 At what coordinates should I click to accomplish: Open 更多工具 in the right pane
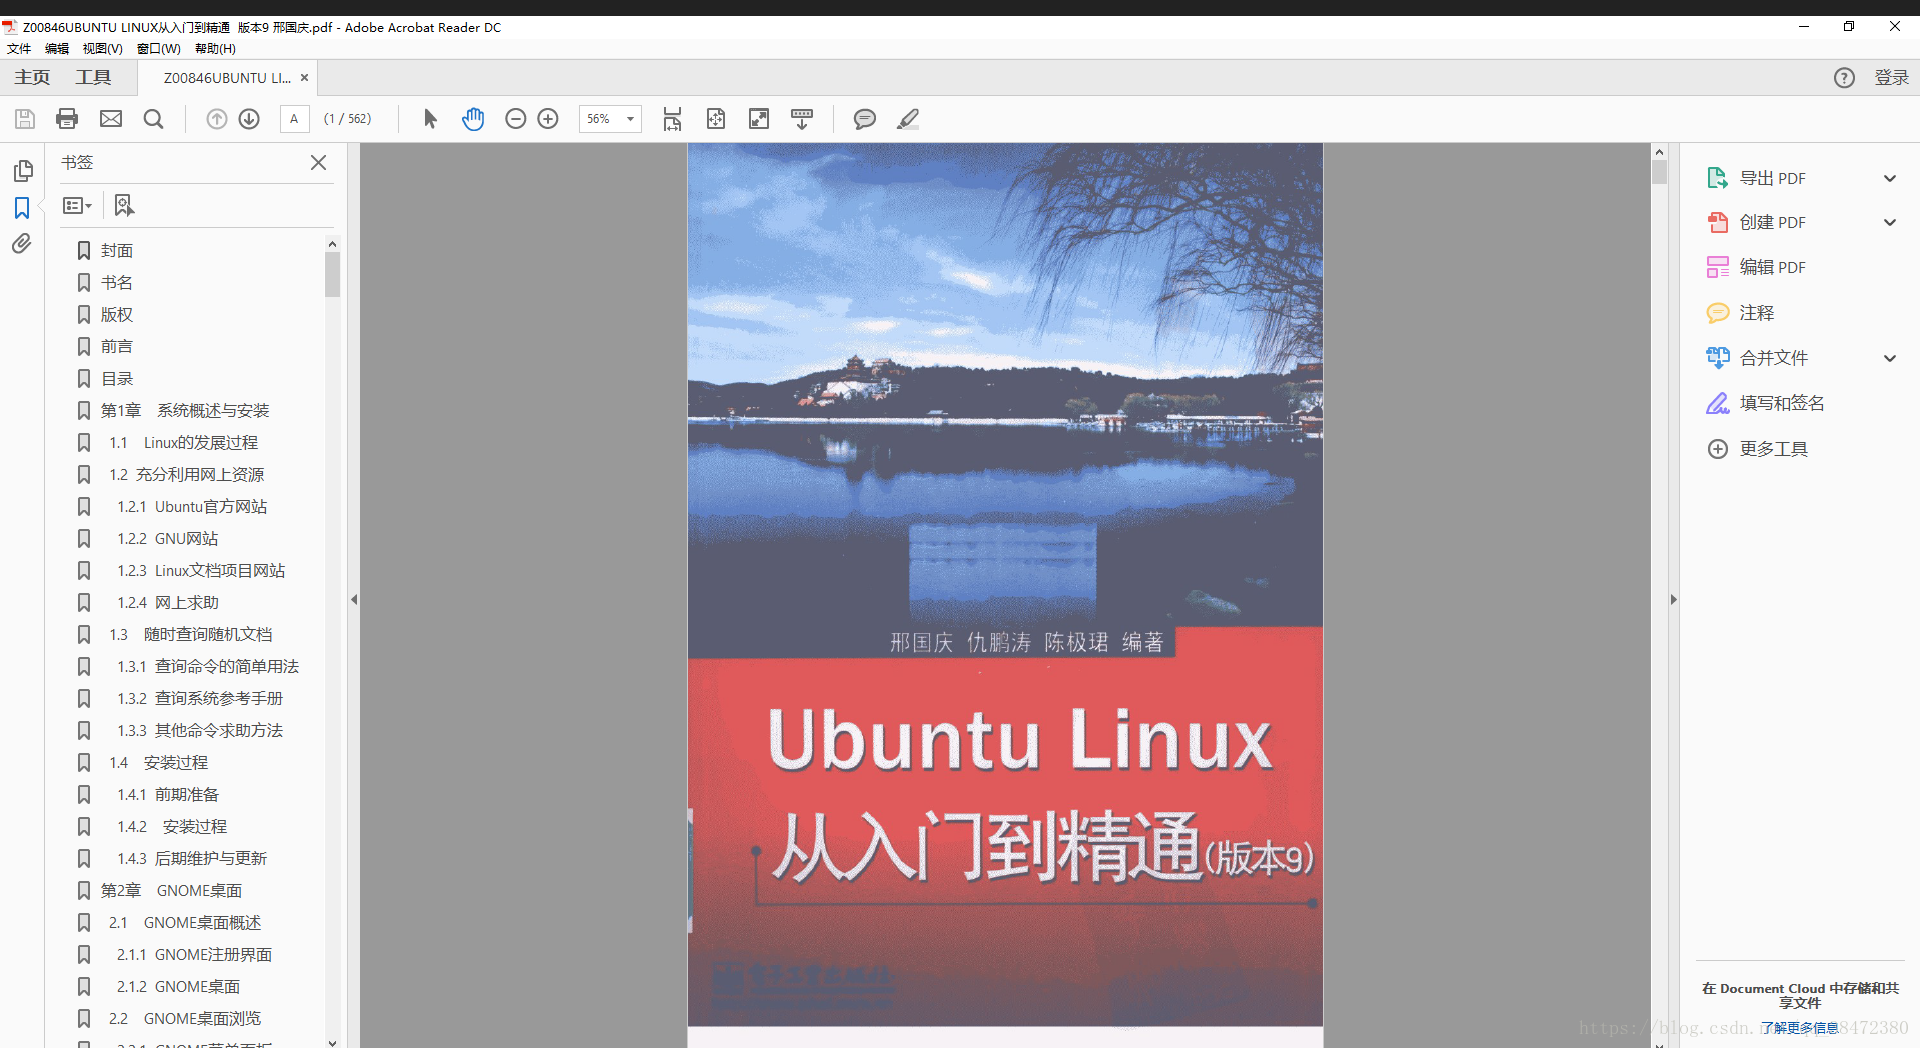tap(1757, 449)
